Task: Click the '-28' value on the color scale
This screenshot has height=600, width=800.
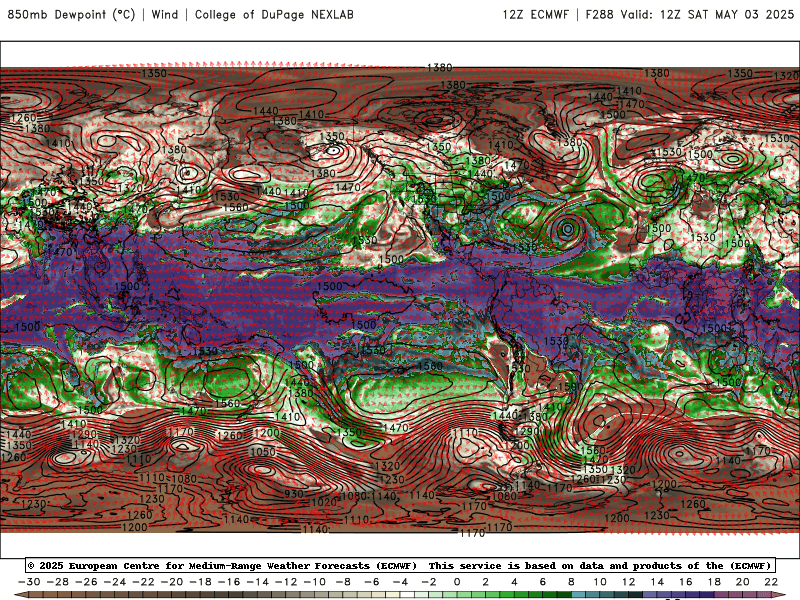Action: point(58,582)
